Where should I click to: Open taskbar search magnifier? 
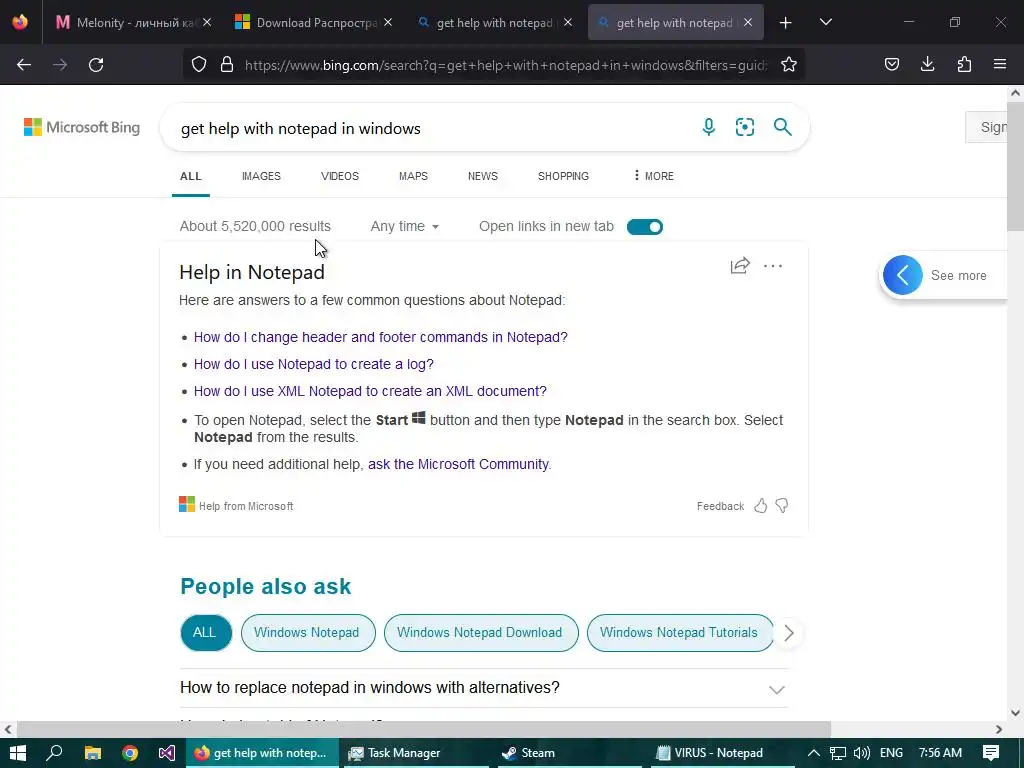[x=54, y=753]
